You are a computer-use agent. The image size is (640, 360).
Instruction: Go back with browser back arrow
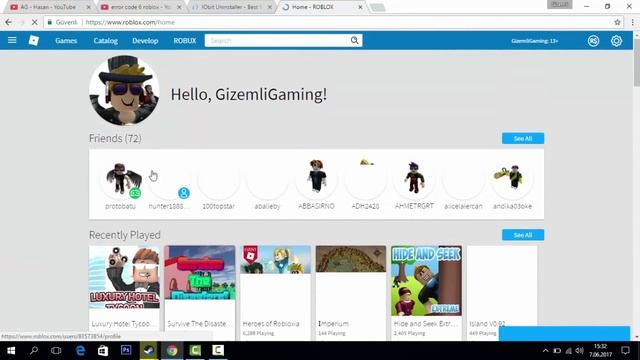coord(9,22)
